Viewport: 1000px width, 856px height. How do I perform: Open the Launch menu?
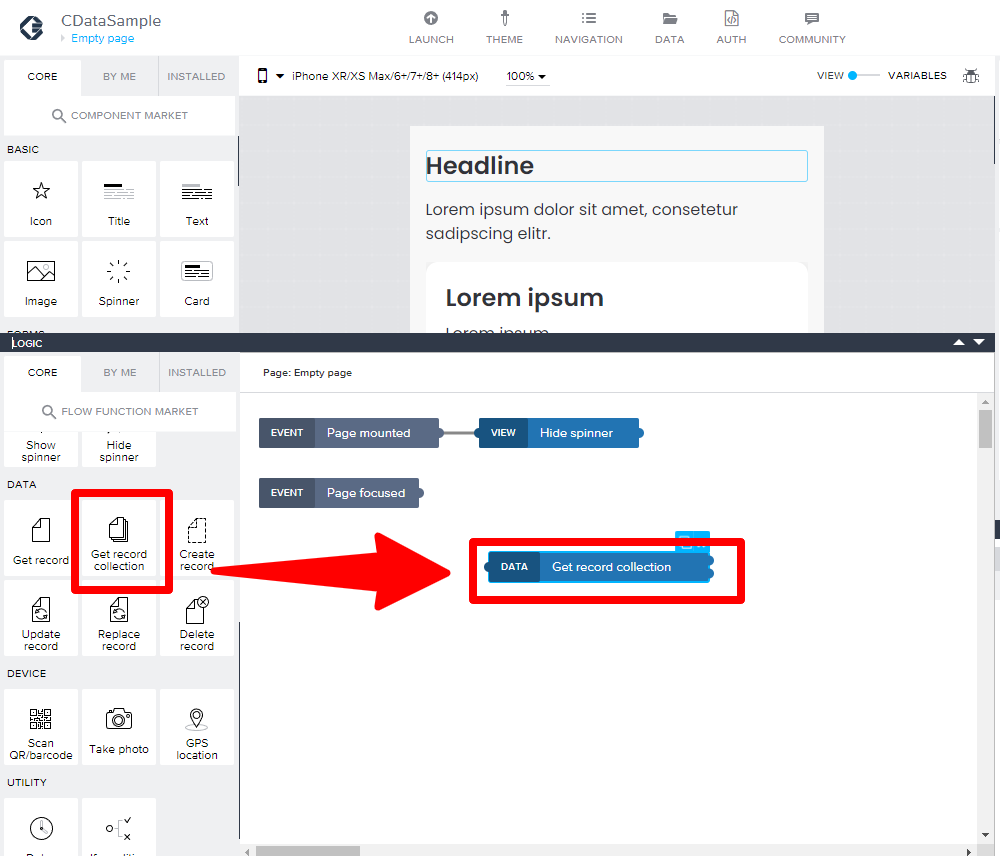(x=431, y=28)
